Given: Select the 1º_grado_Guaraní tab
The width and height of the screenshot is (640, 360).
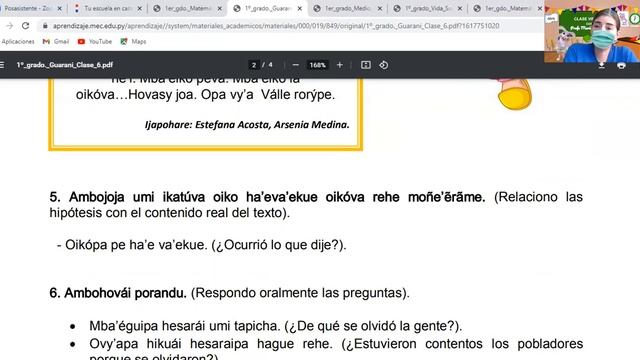Looking at the screenshot, I should coord(267,8).
